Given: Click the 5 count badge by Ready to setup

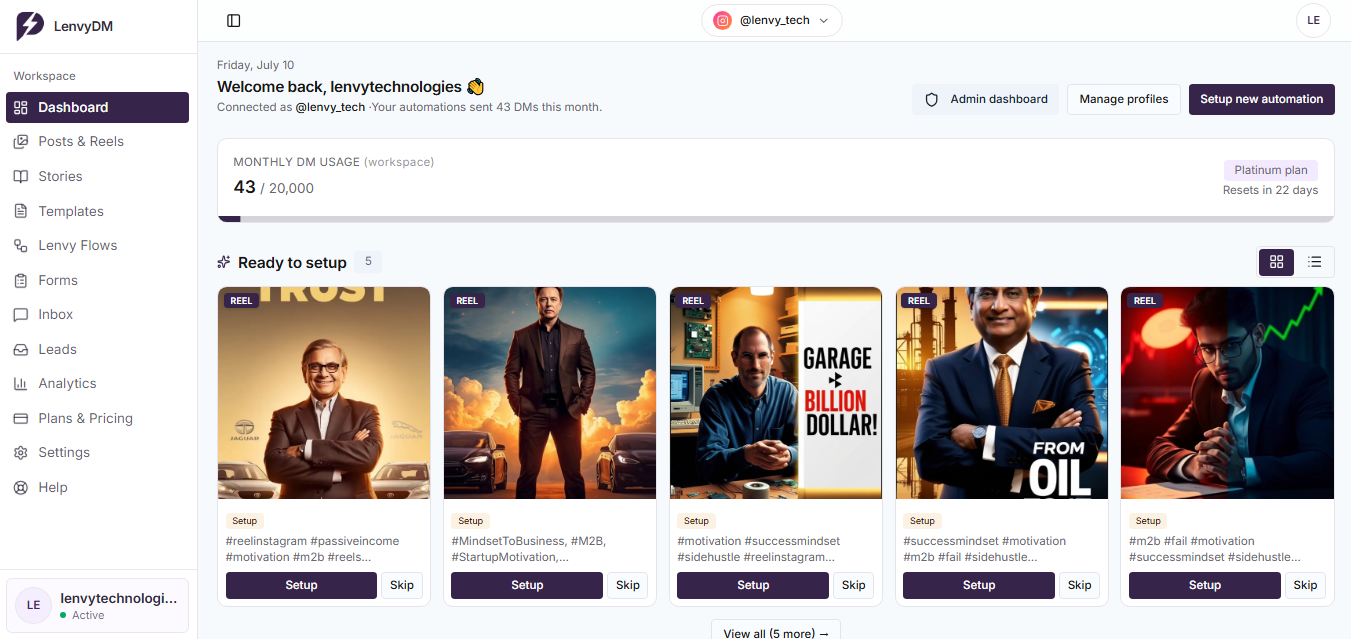Looking at the screenshot, I should coord(368,262).
